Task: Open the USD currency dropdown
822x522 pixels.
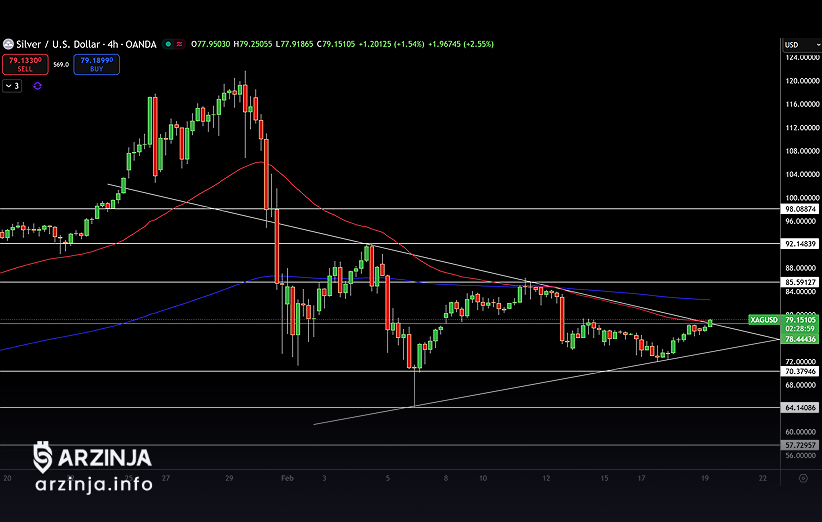Action: click(x=798, y=45)
